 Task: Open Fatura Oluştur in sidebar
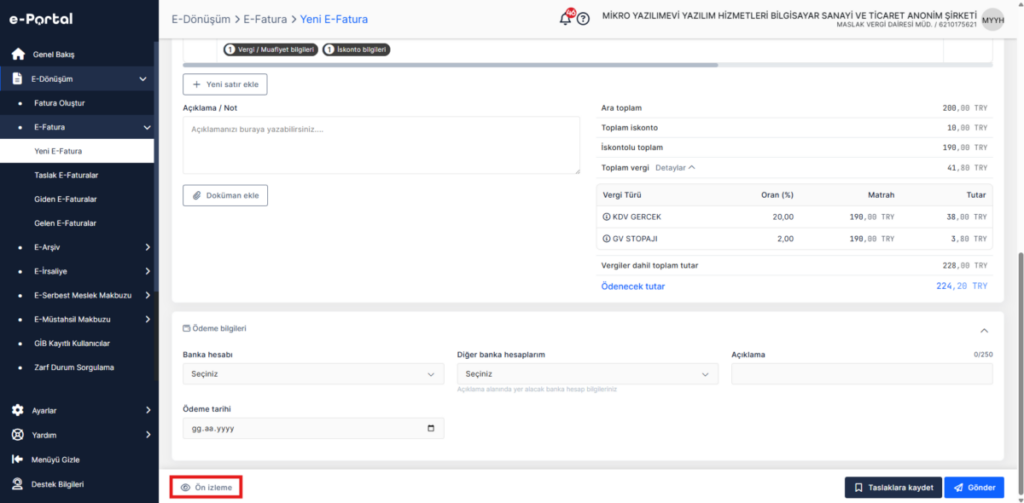[59, 103]
